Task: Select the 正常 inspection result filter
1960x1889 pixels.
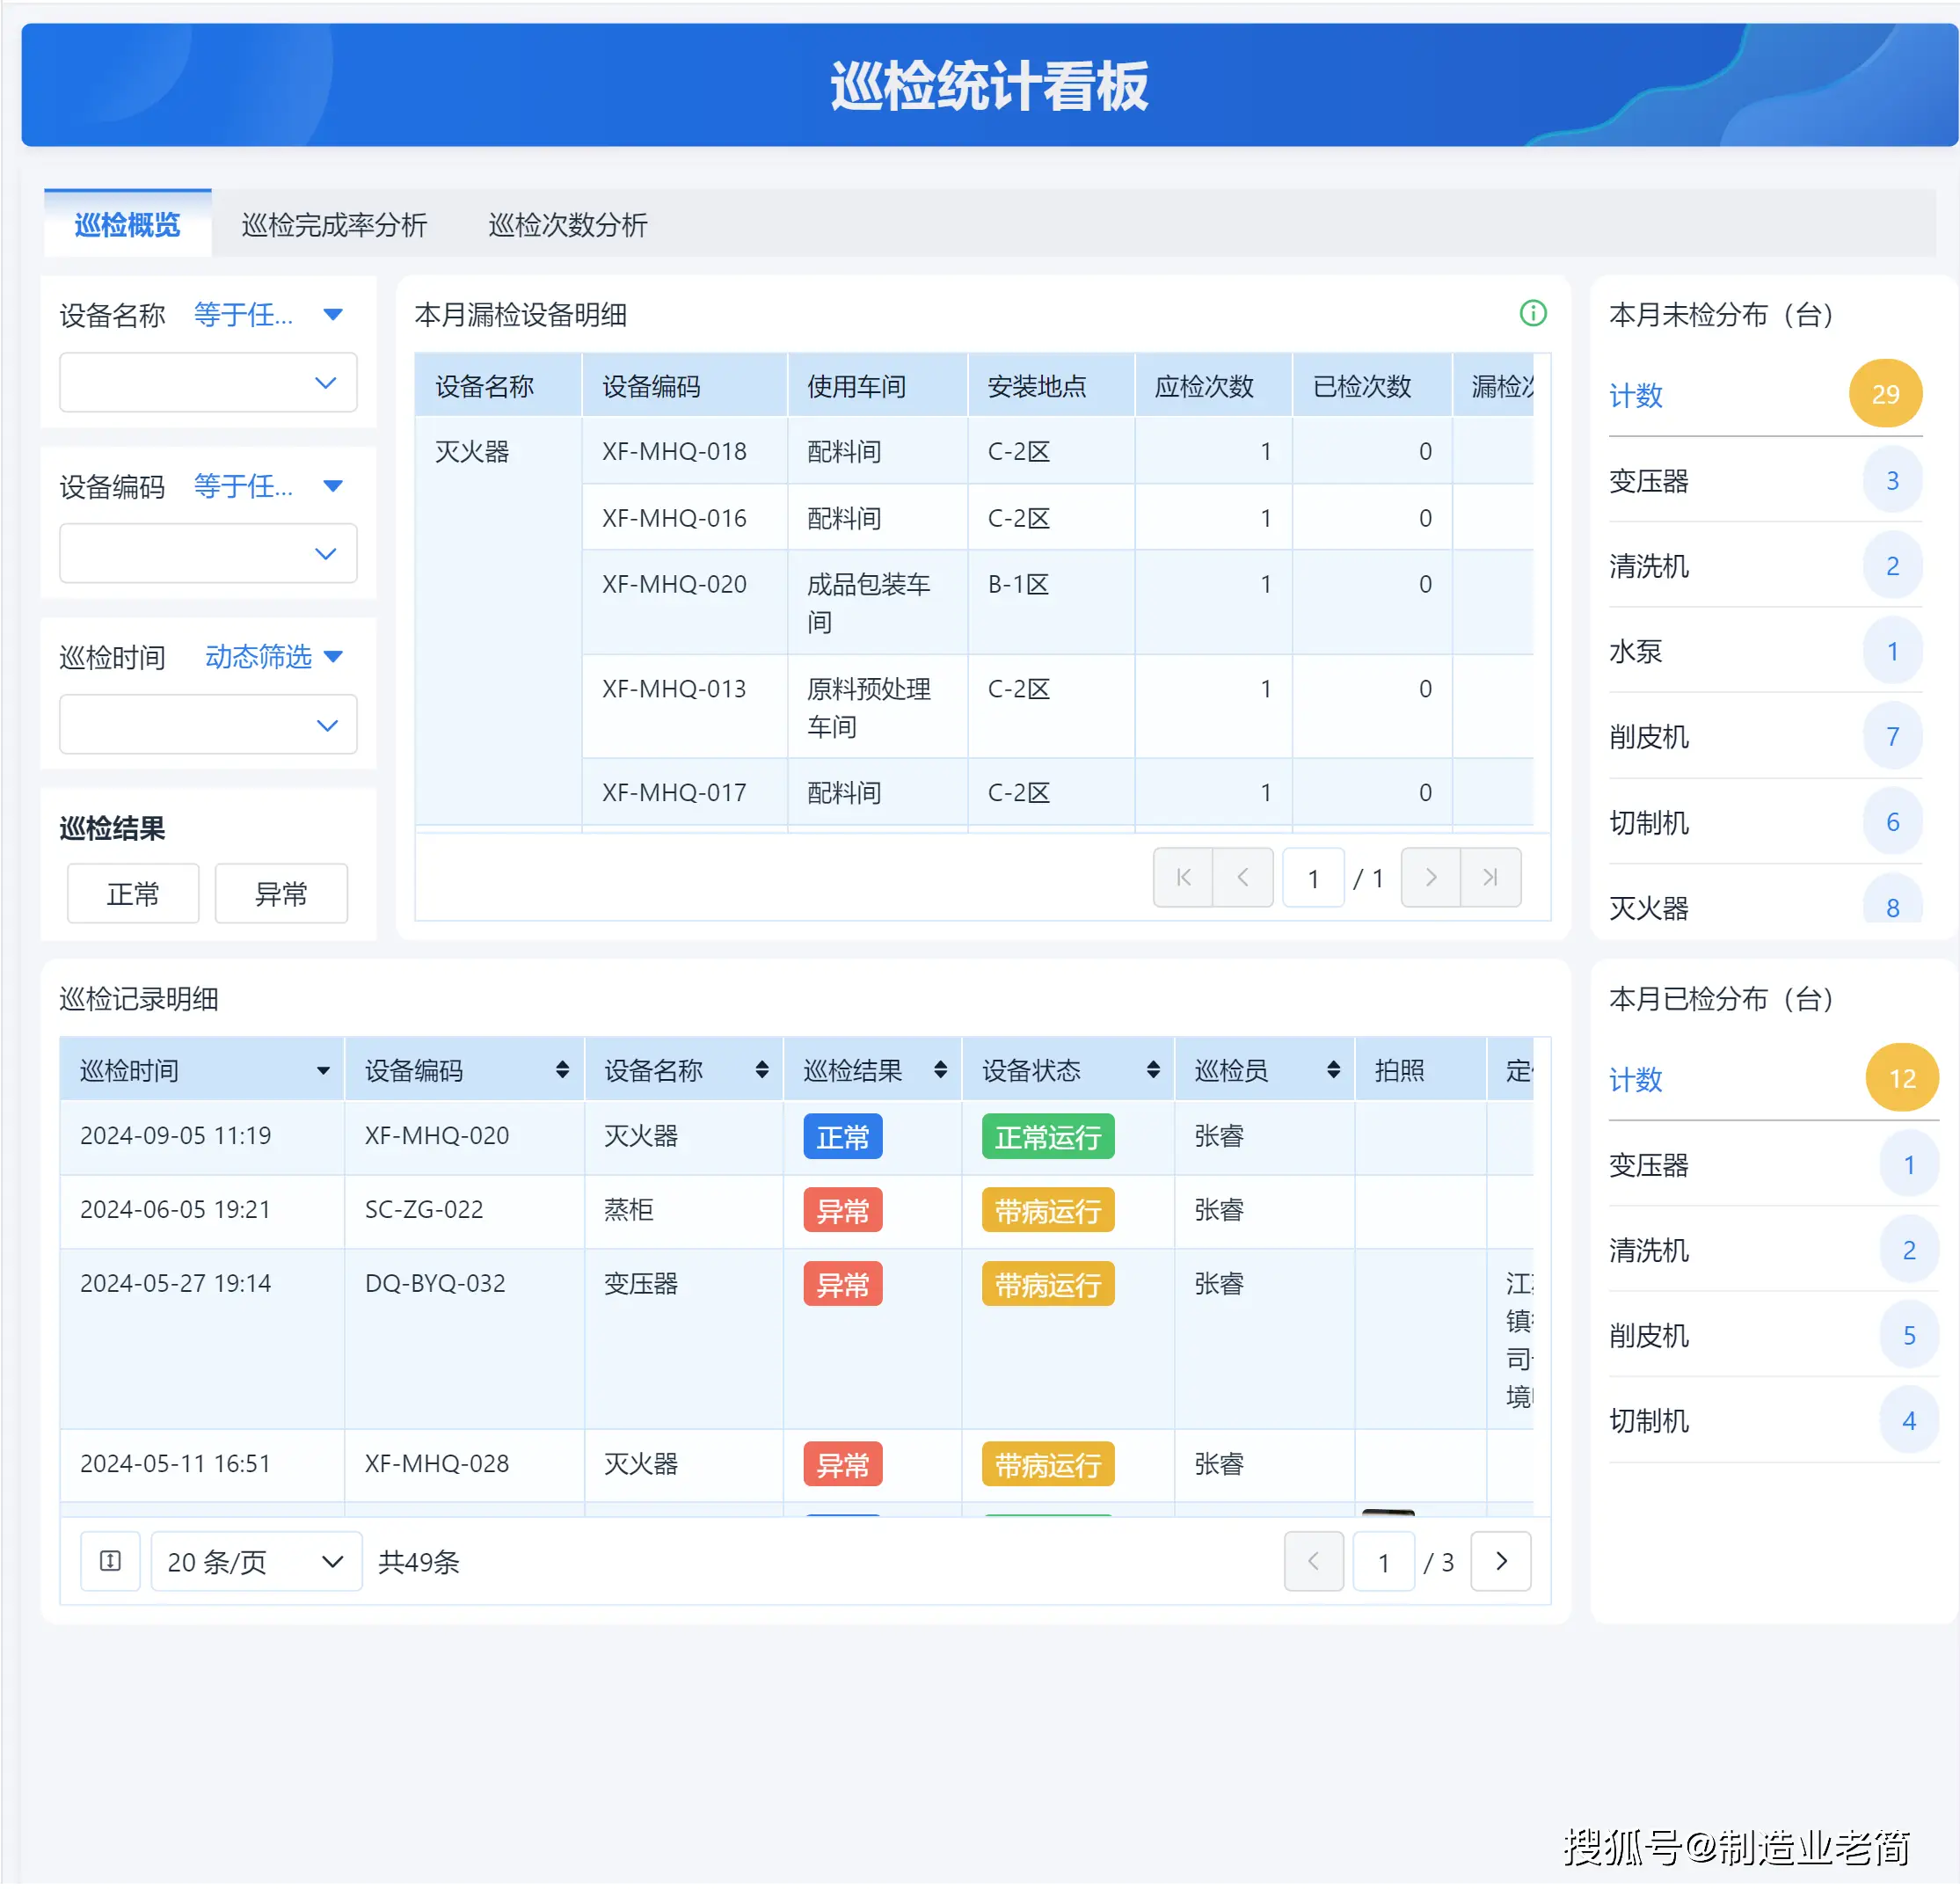Action: tap(133, 893)
